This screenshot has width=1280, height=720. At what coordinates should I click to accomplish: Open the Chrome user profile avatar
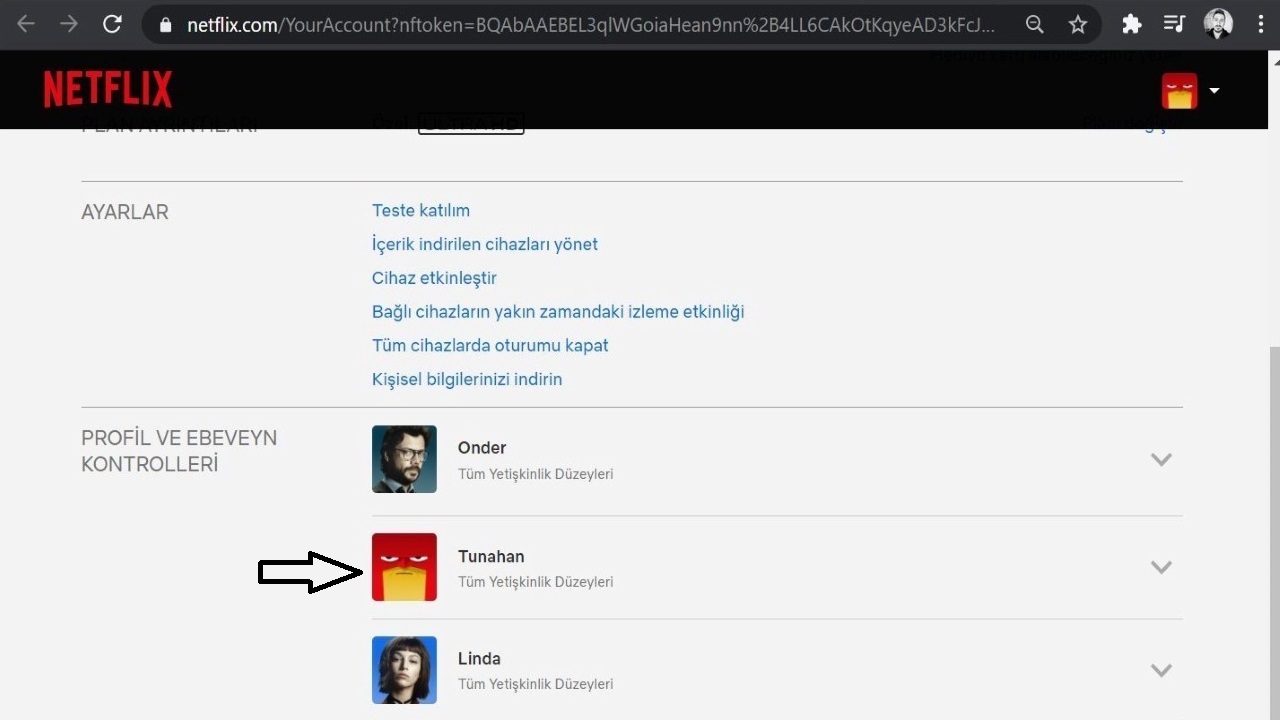[1218, 24]
